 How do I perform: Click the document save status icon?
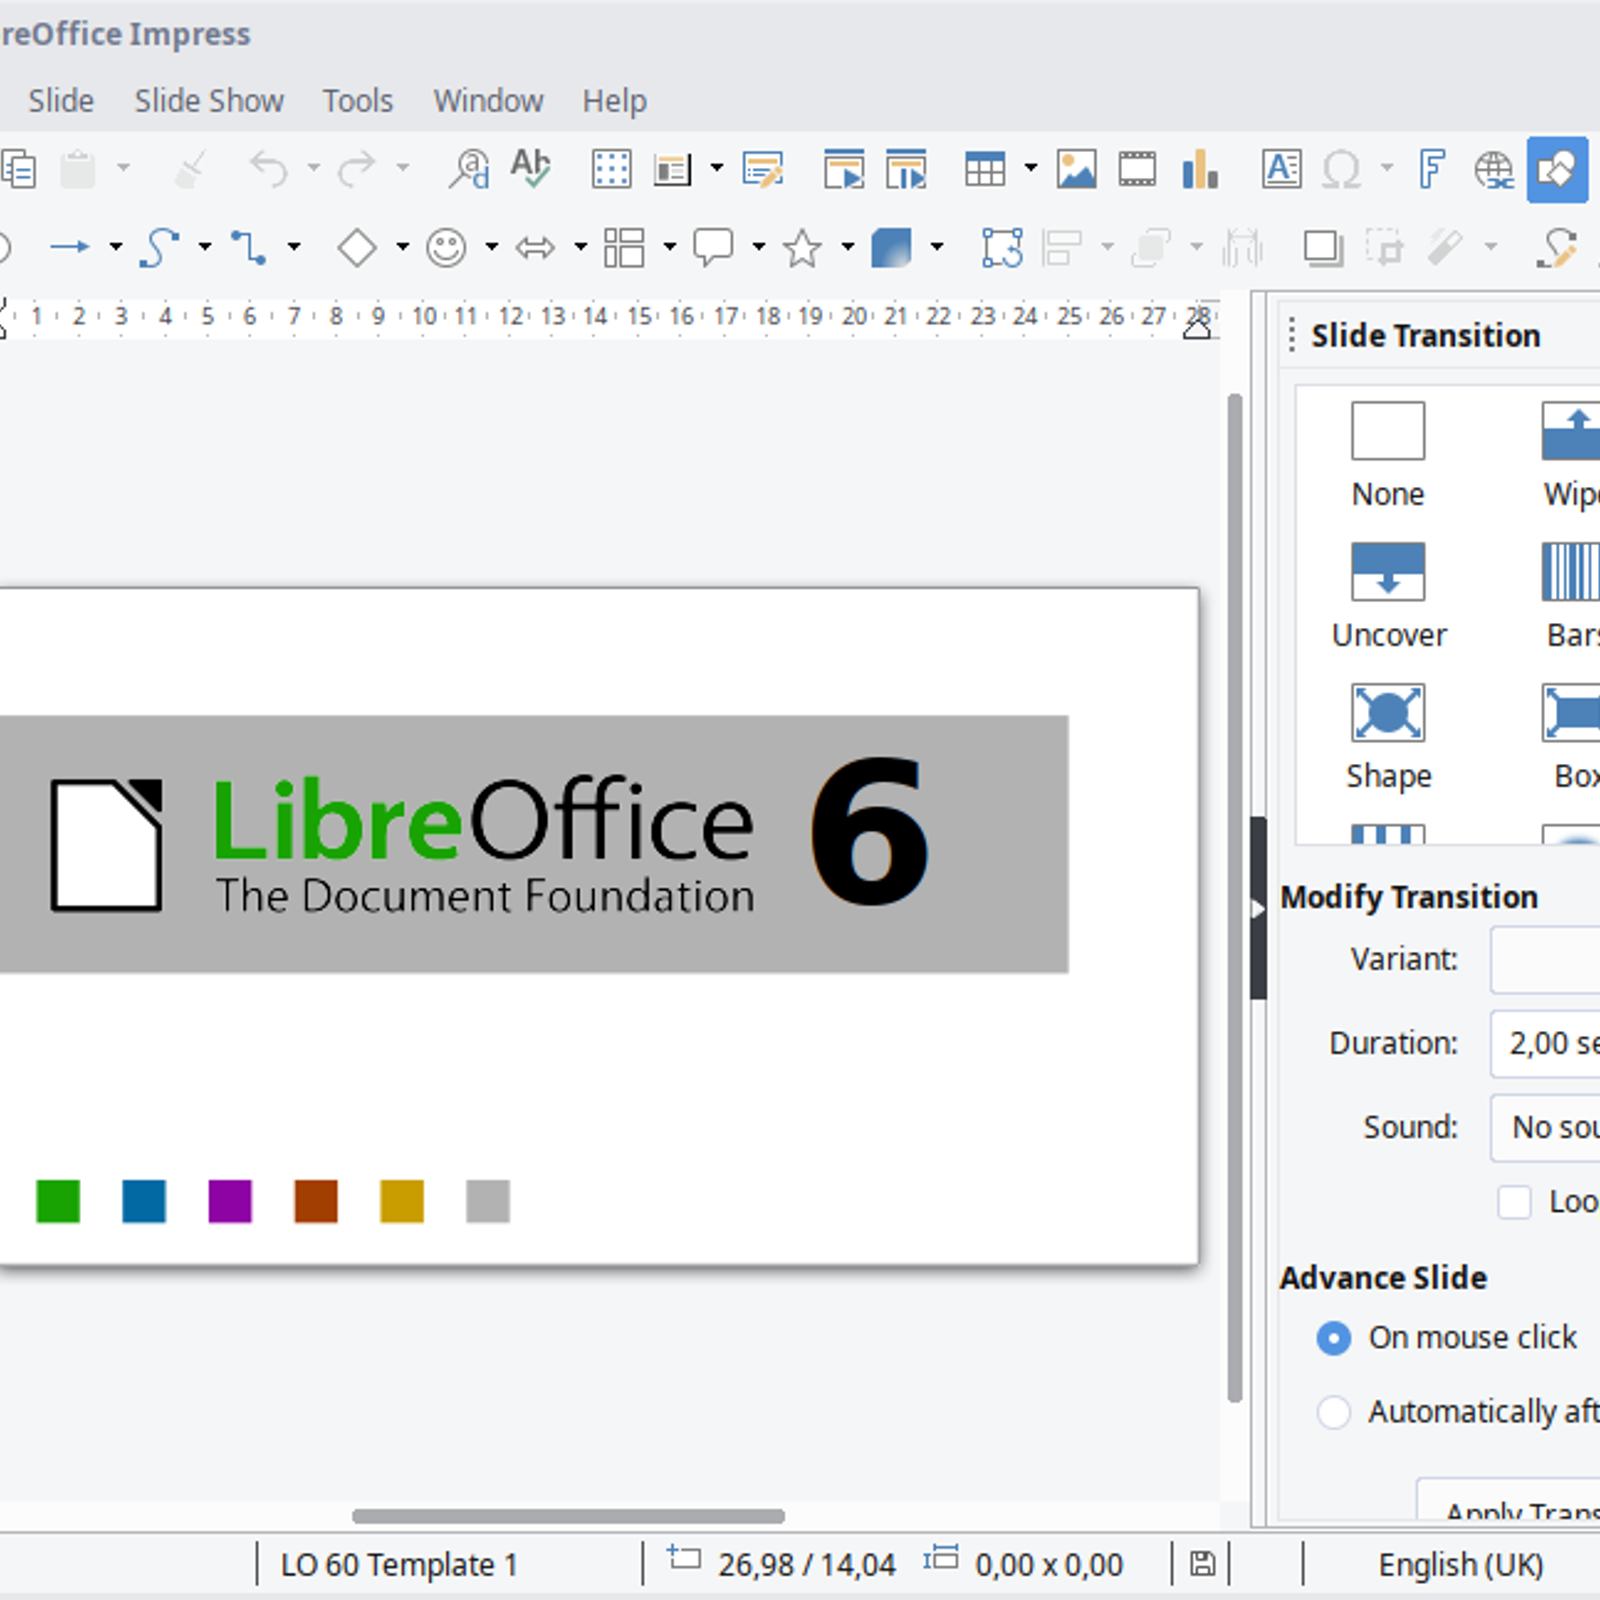[x=1202, y=1564]
